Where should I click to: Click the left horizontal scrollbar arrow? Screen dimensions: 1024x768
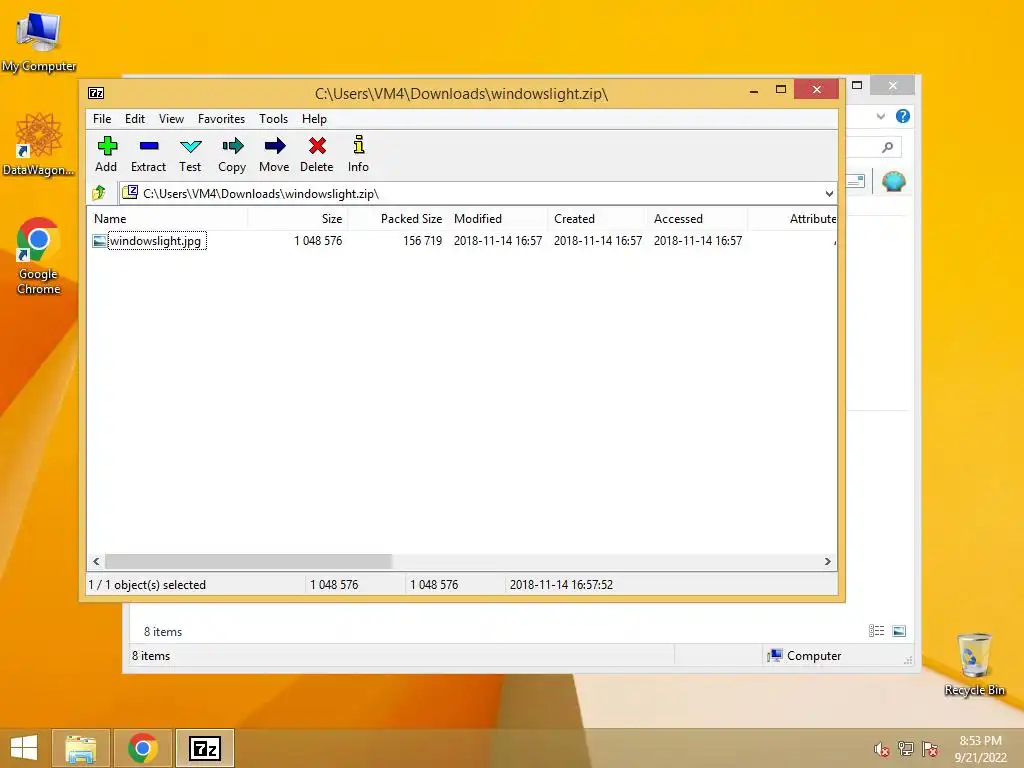coord(97,562)
